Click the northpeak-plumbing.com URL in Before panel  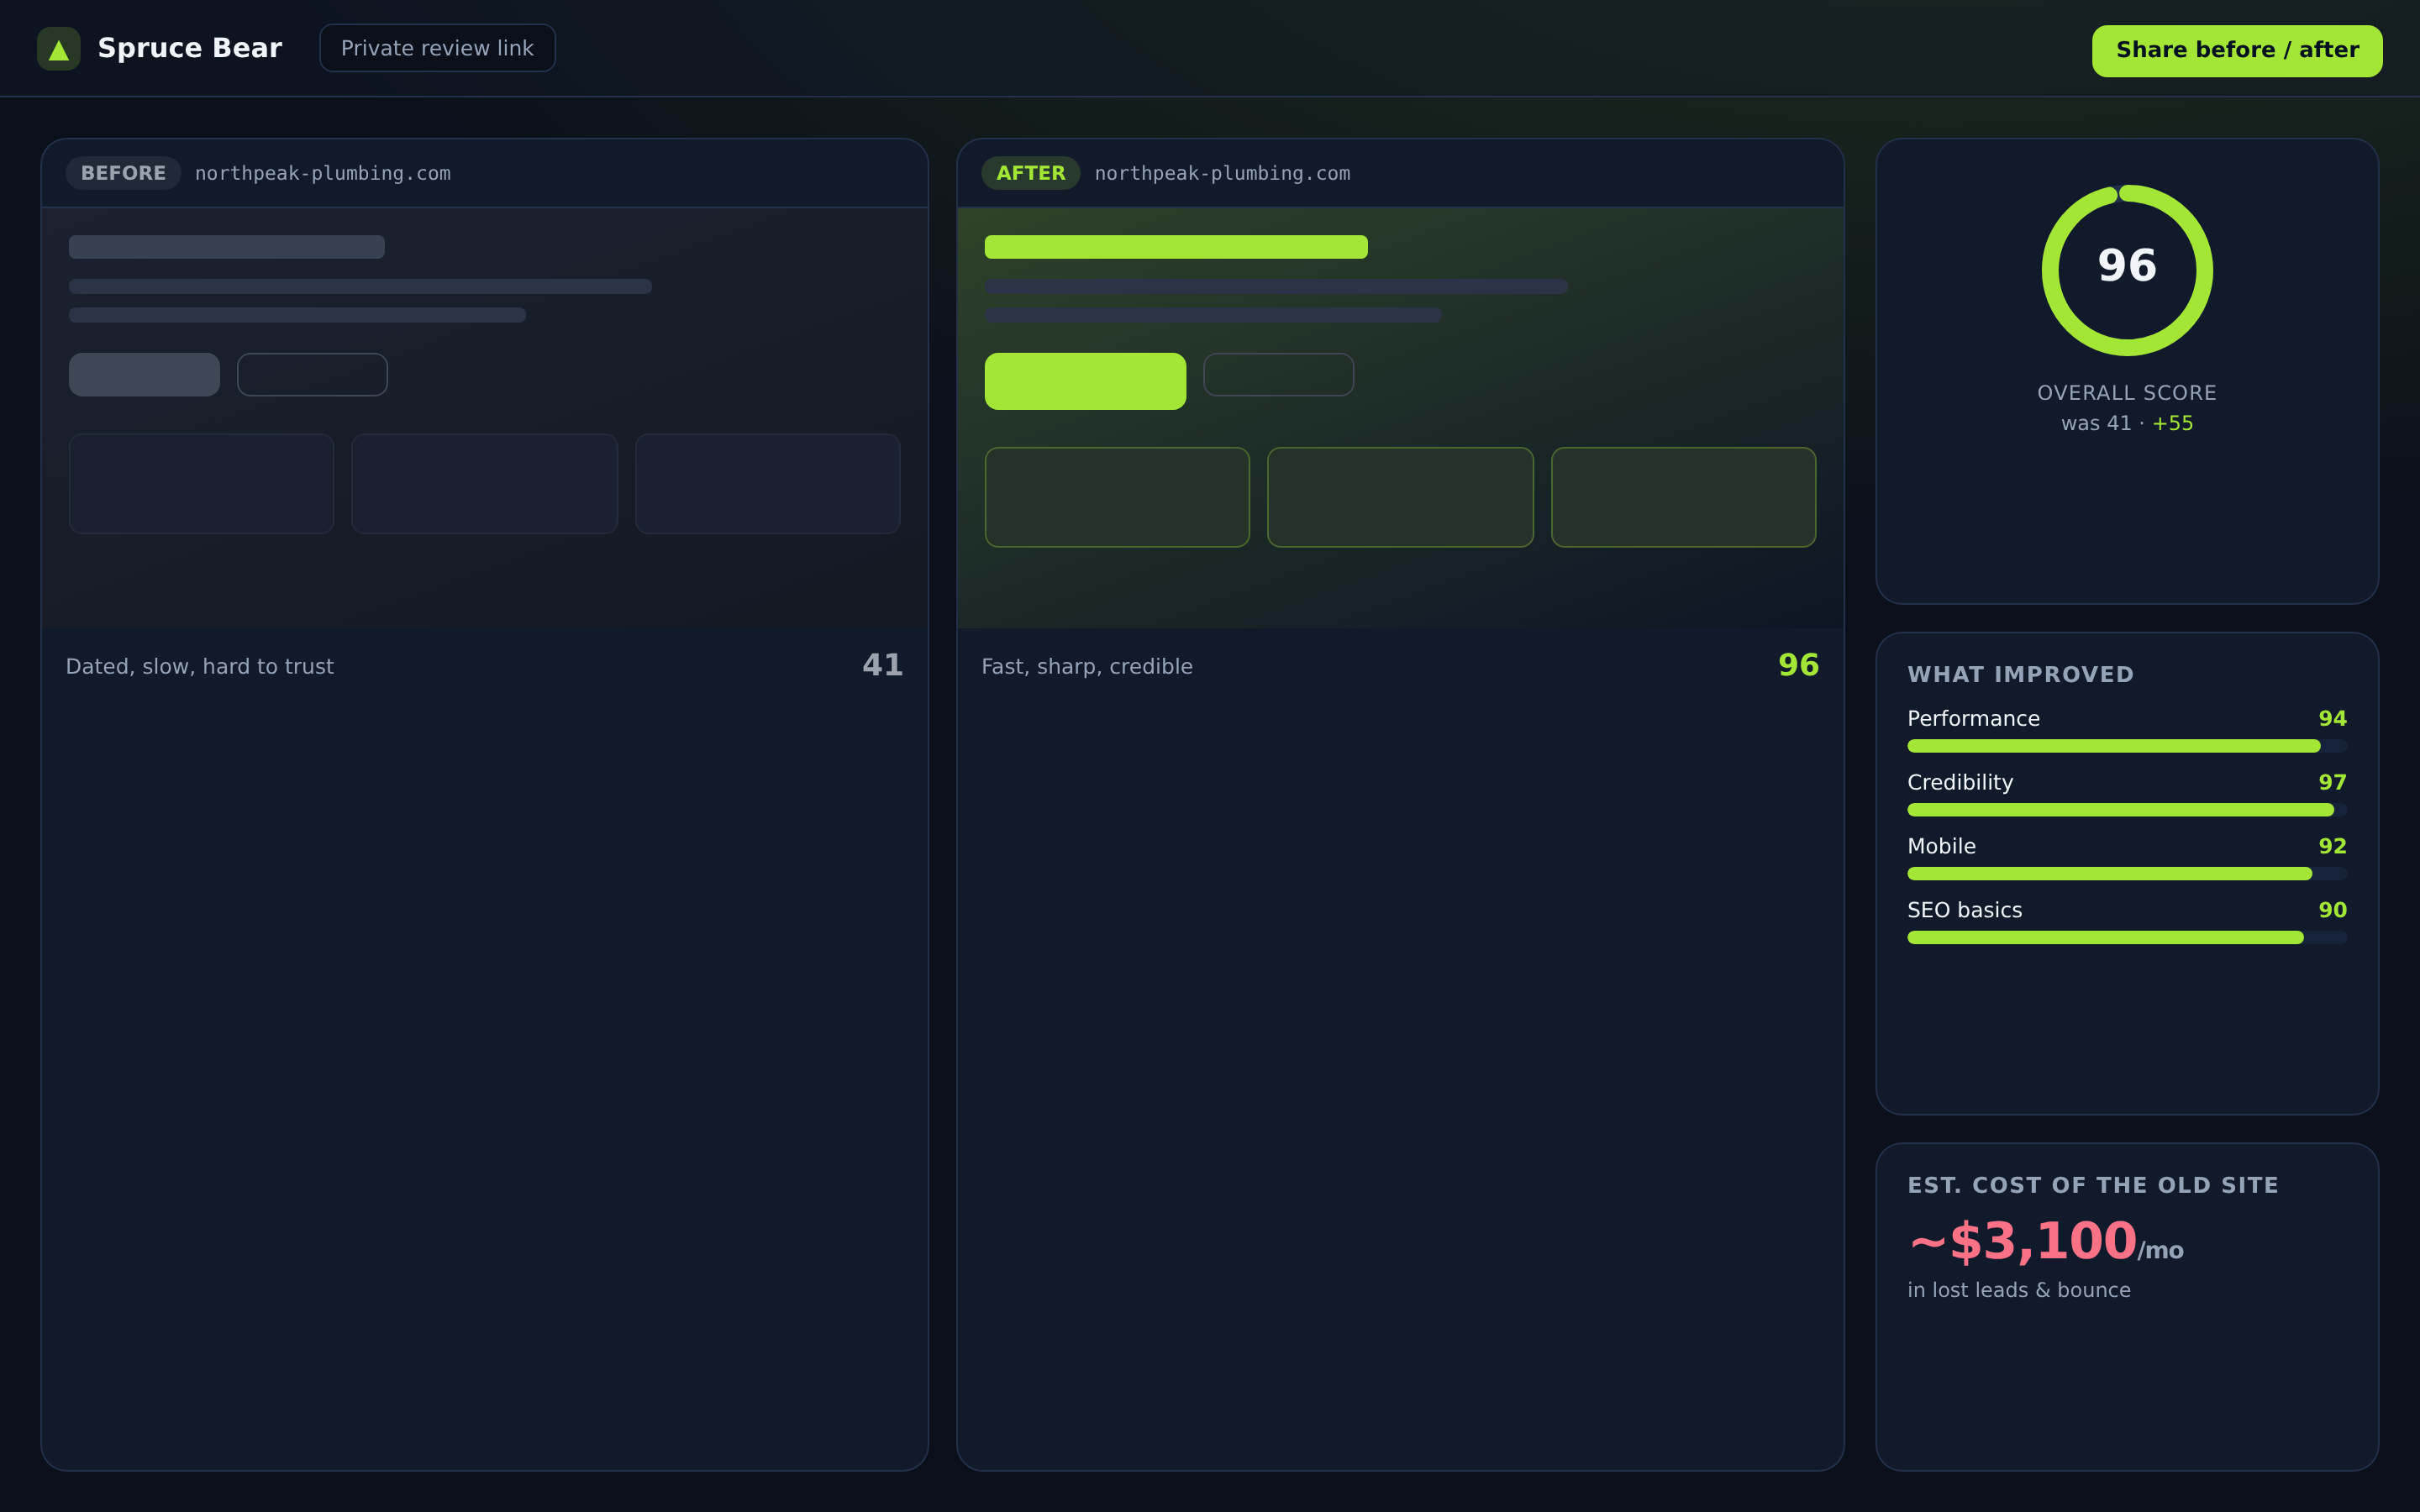pyautogui.click(x=323, y=173)
